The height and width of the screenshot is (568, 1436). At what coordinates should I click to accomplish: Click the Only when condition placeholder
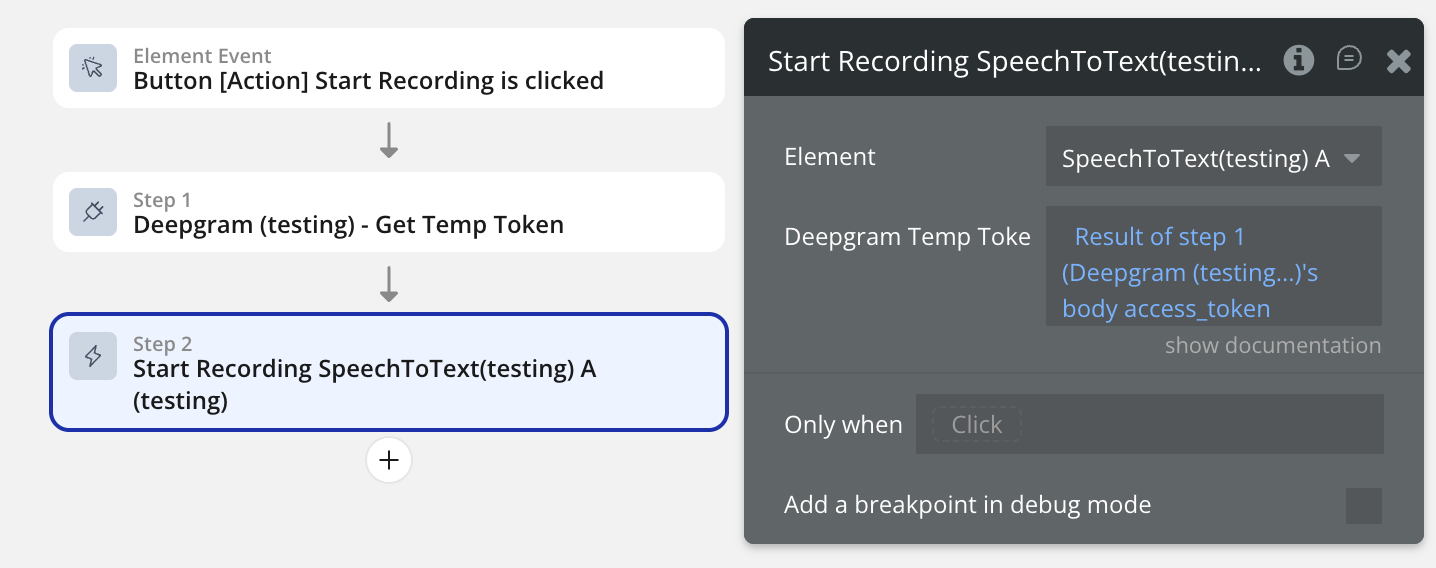tap(976, 424)
